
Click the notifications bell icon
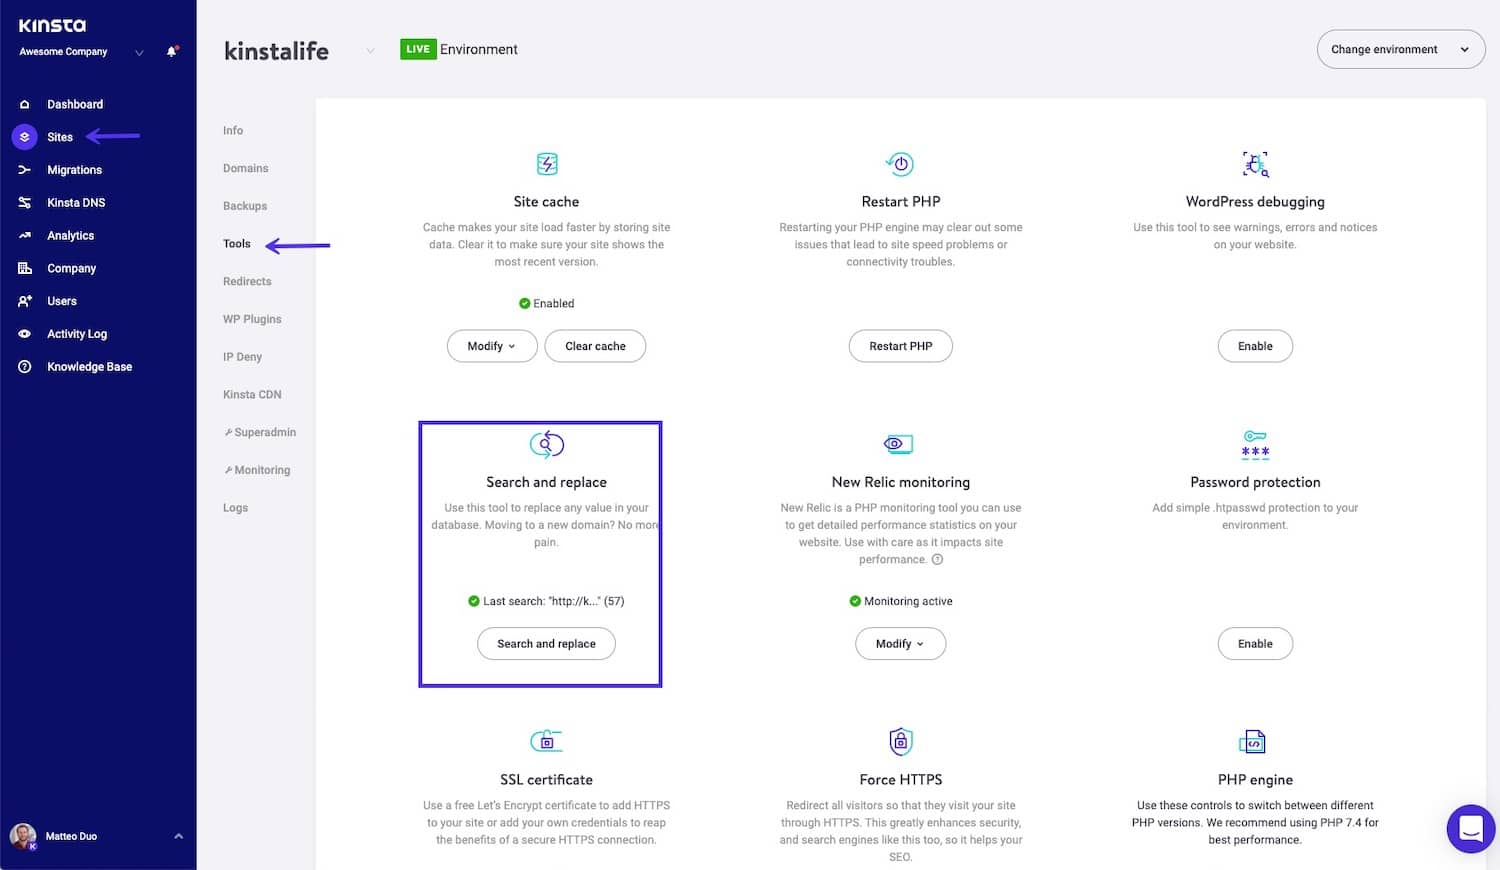170,51
